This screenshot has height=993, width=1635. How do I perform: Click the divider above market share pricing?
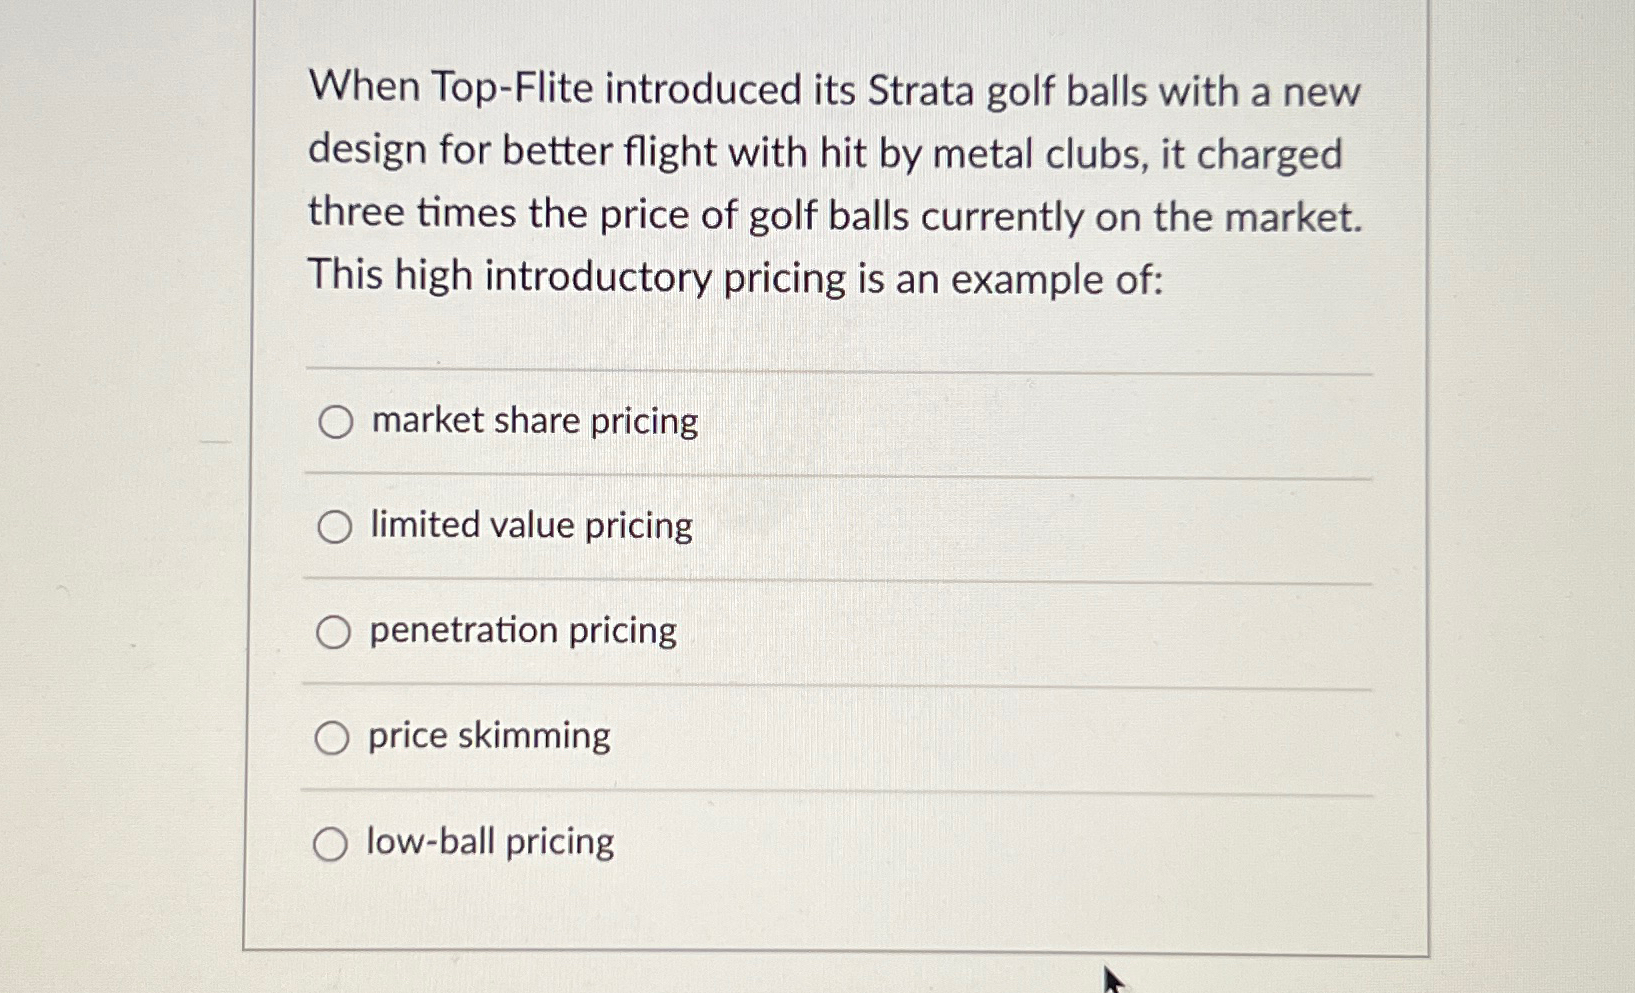tap(838, 368)
